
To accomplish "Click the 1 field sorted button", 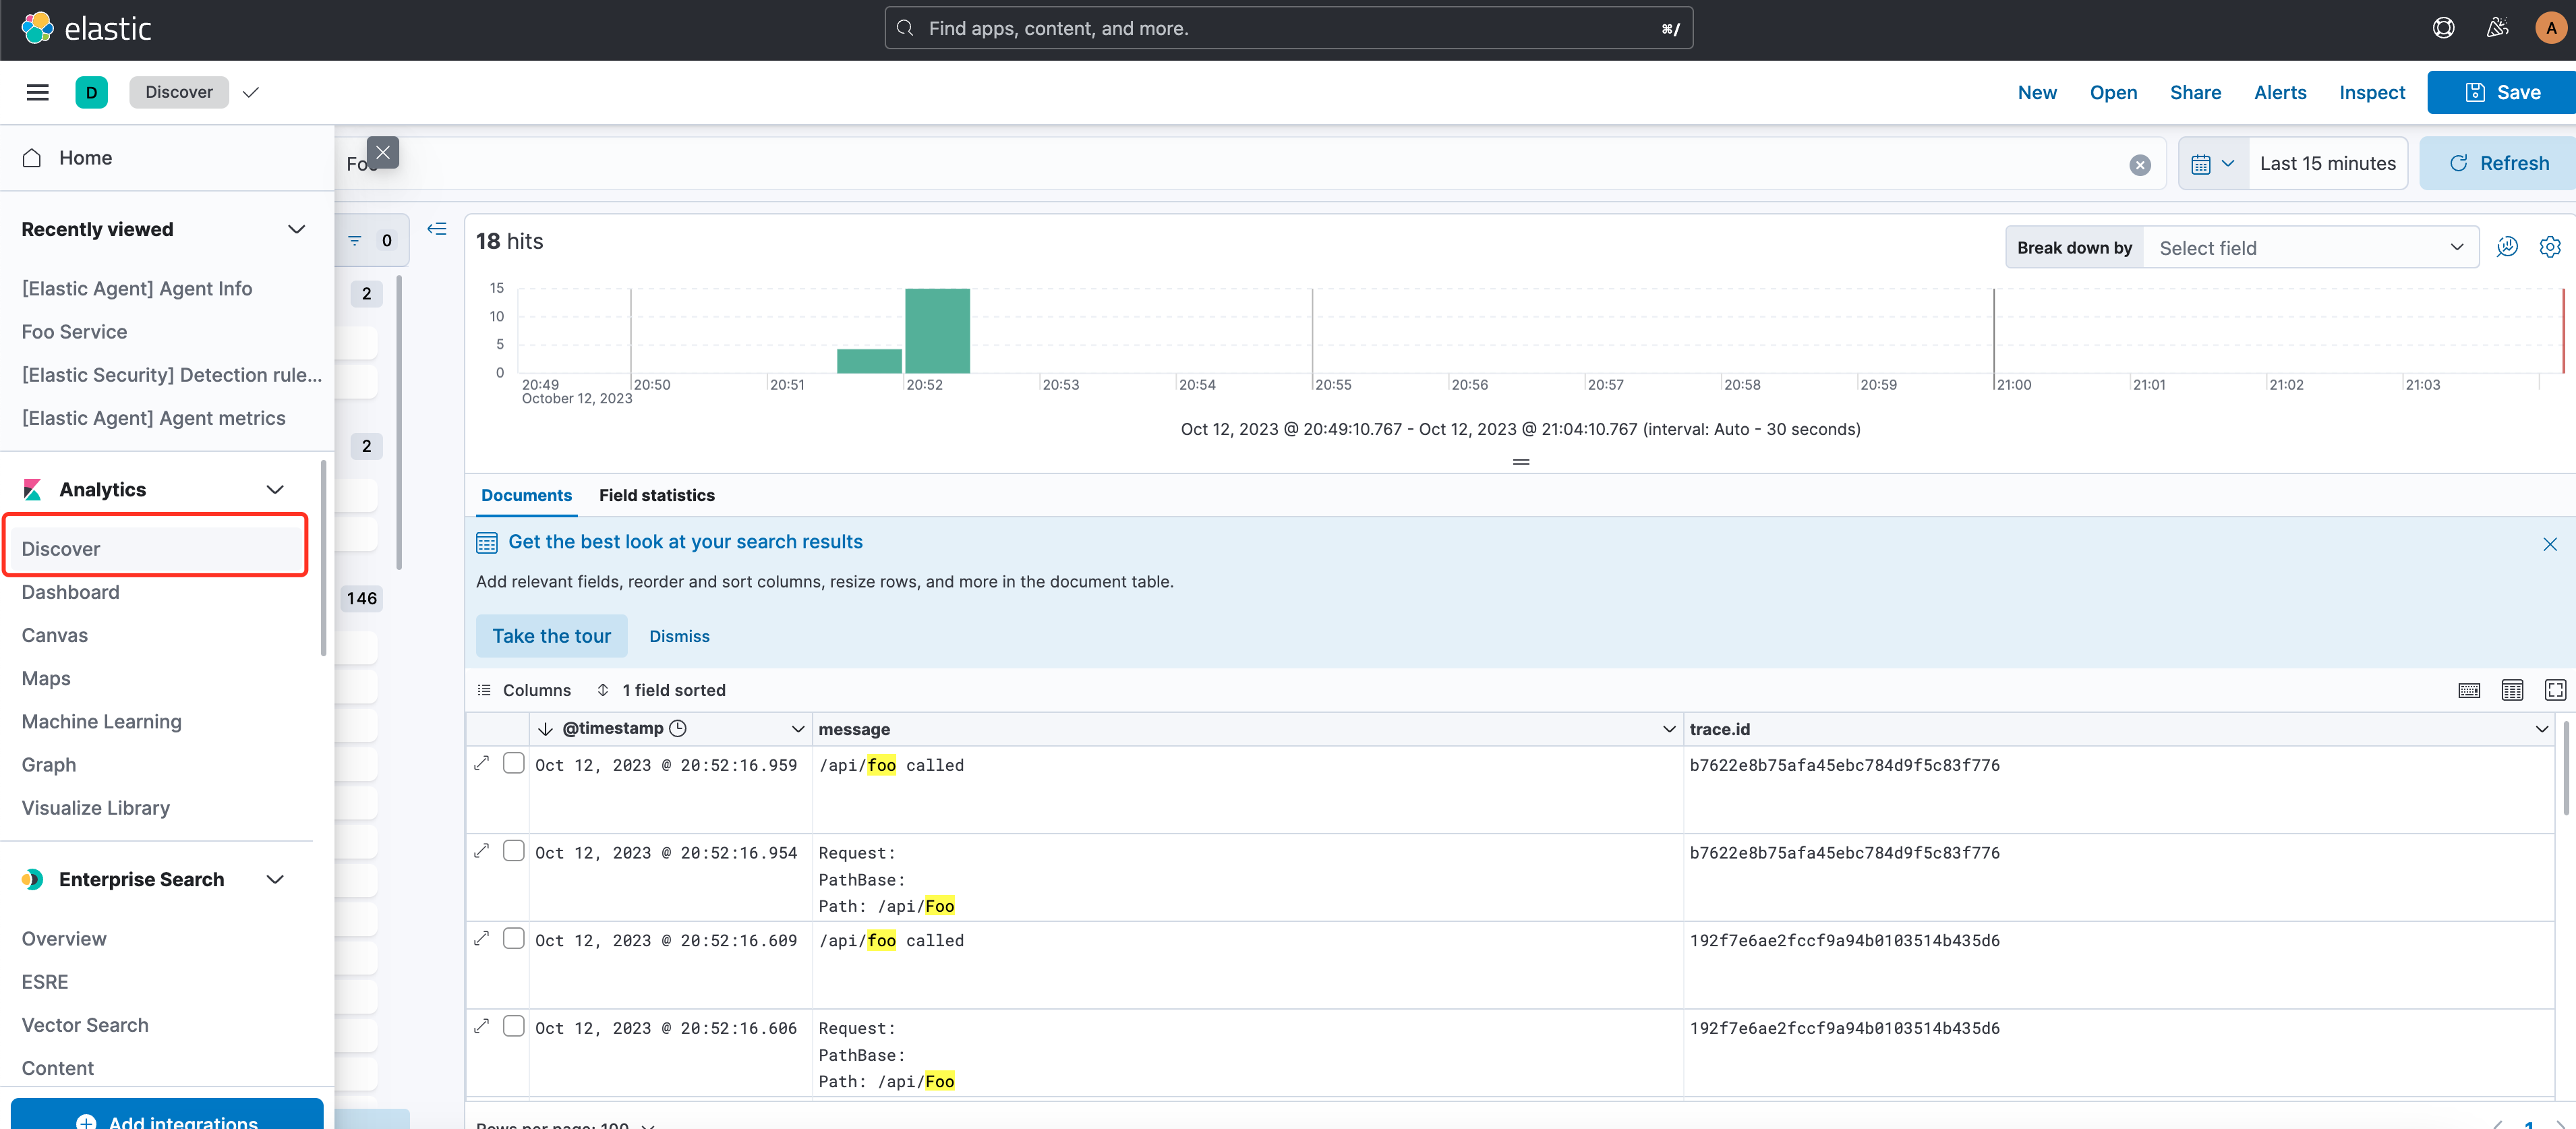I will click(661, 690).
